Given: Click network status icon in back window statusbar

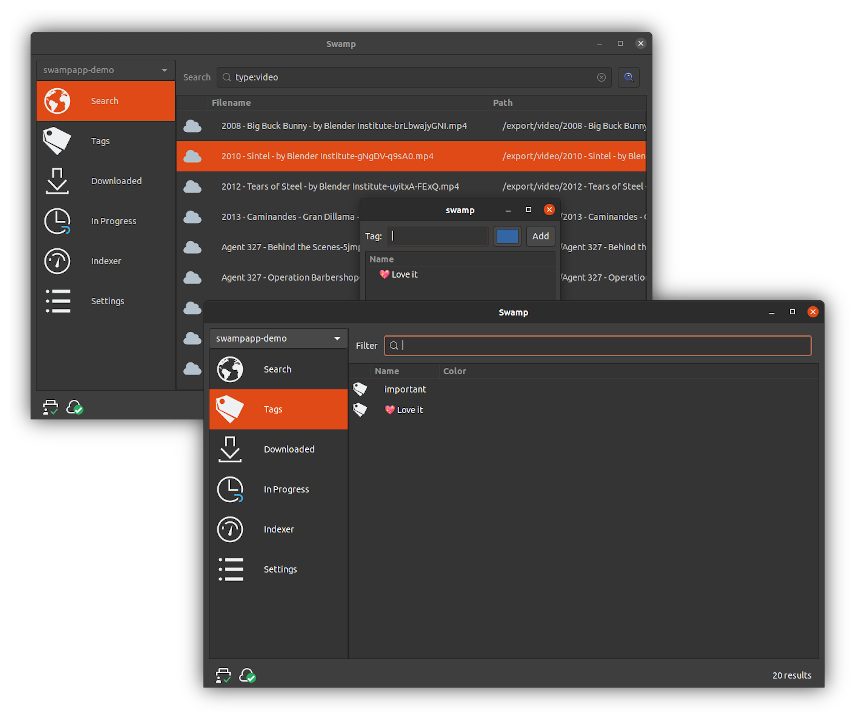Looking at the screenshot, I should 50,407.
